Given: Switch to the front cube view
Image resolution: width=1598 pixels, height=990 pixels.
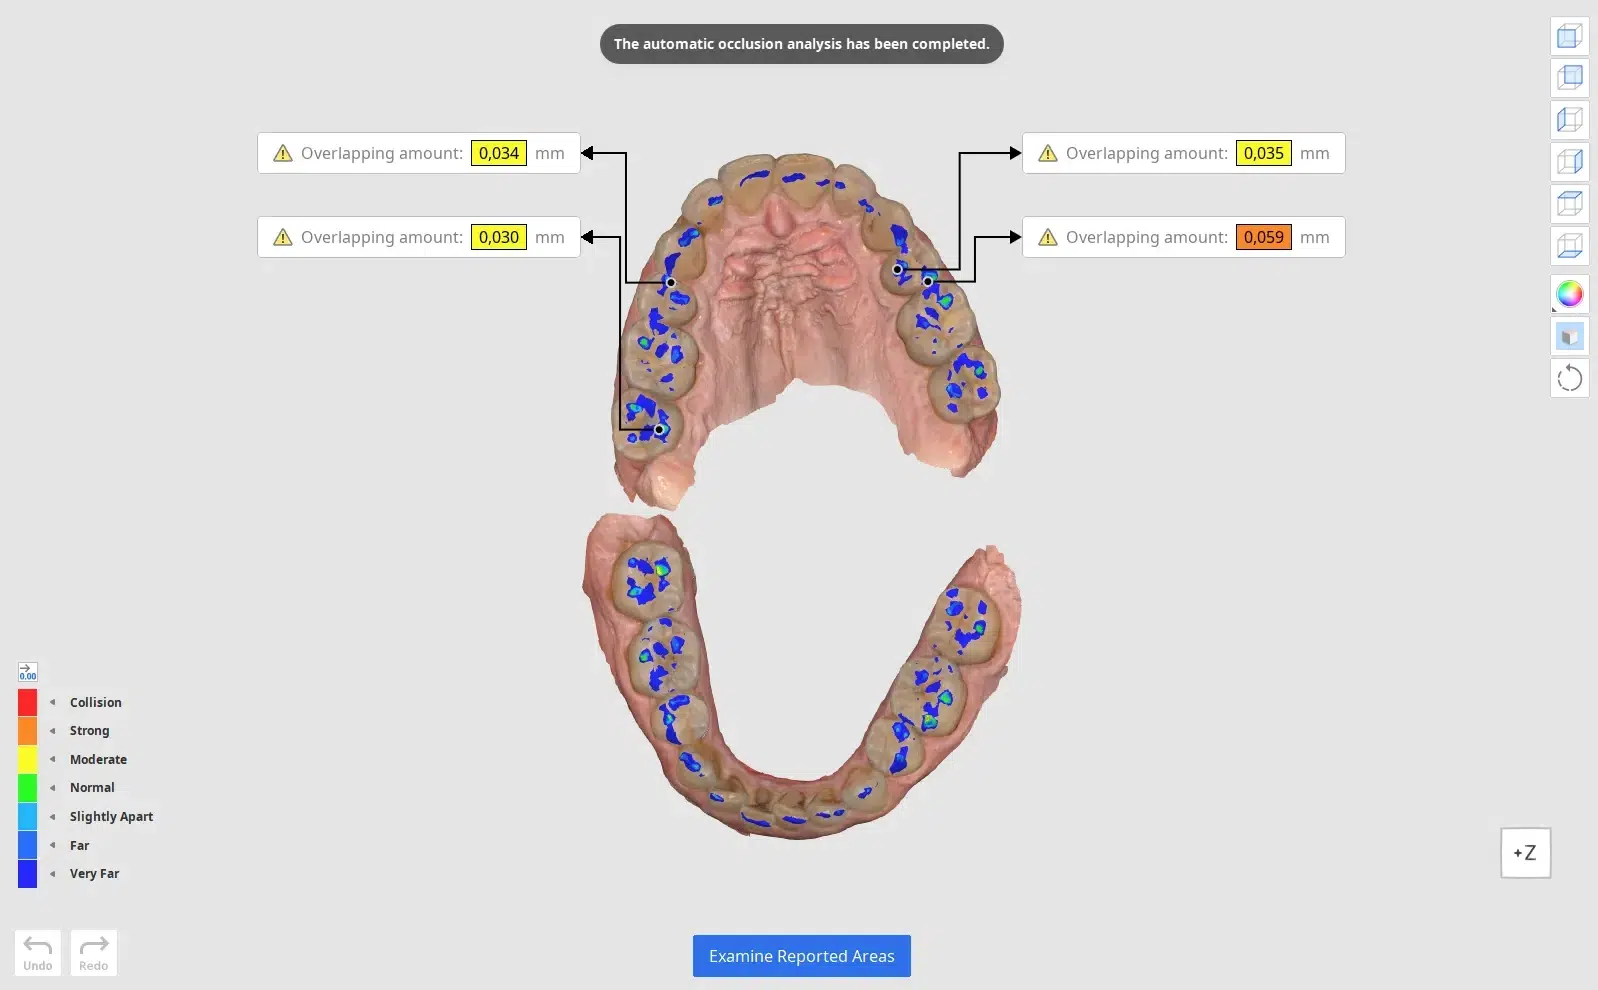Looking at the screenshot, I should tap(1569, 36).
